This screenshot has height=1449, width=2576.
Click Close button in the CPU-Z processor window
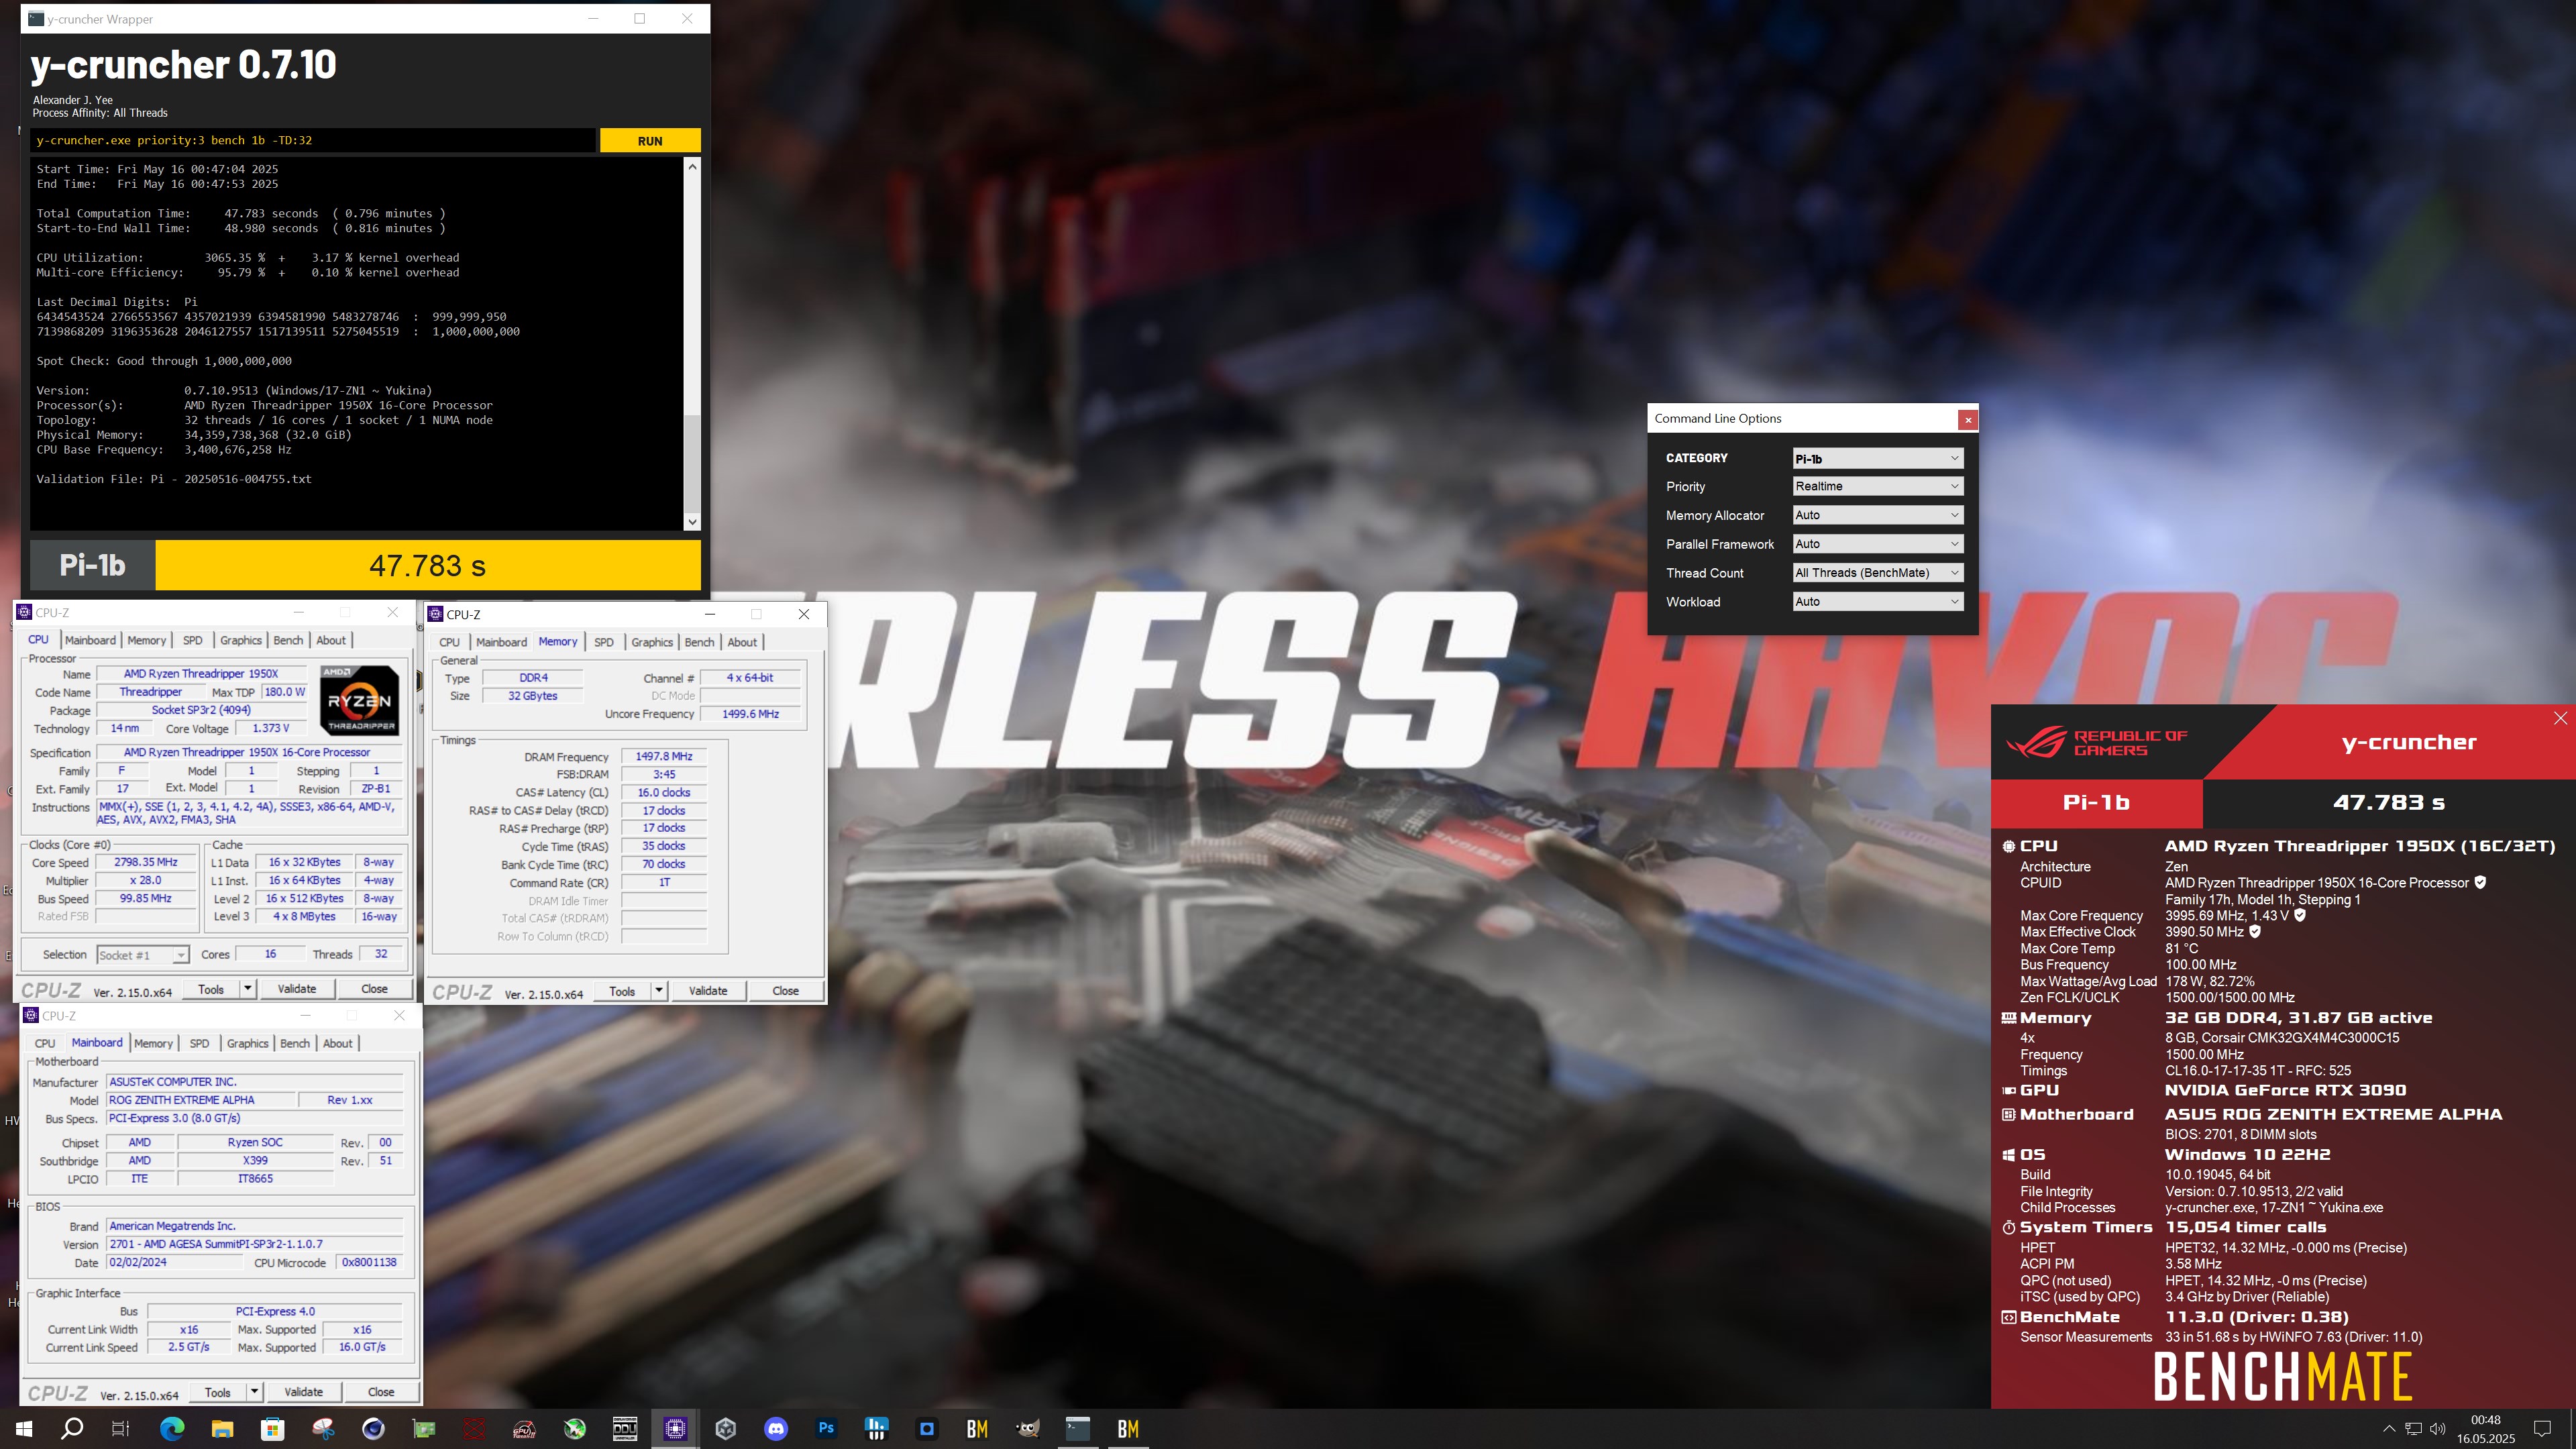374,990
